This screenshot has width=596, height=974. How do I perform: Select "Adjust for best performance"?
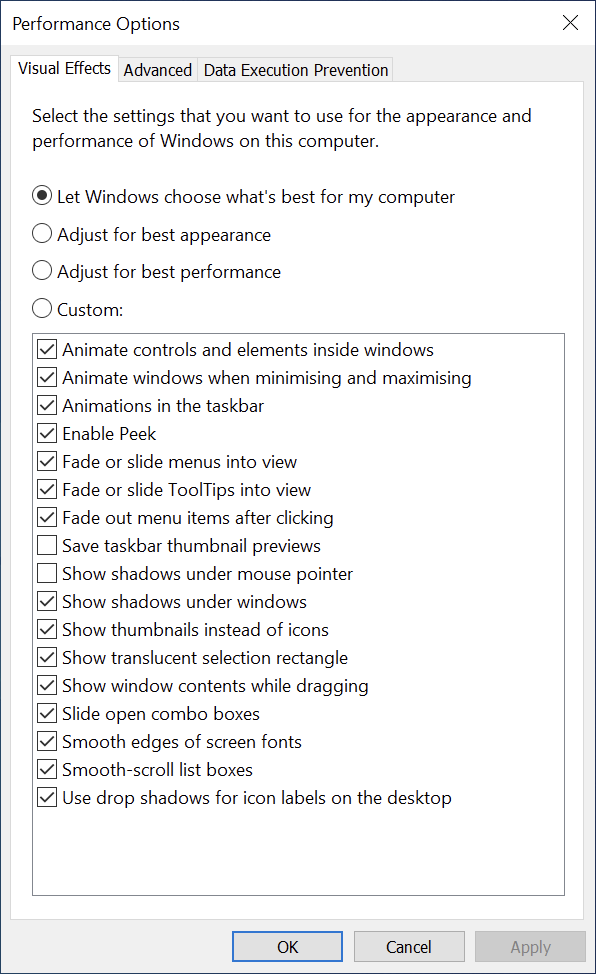pos(42,270)
